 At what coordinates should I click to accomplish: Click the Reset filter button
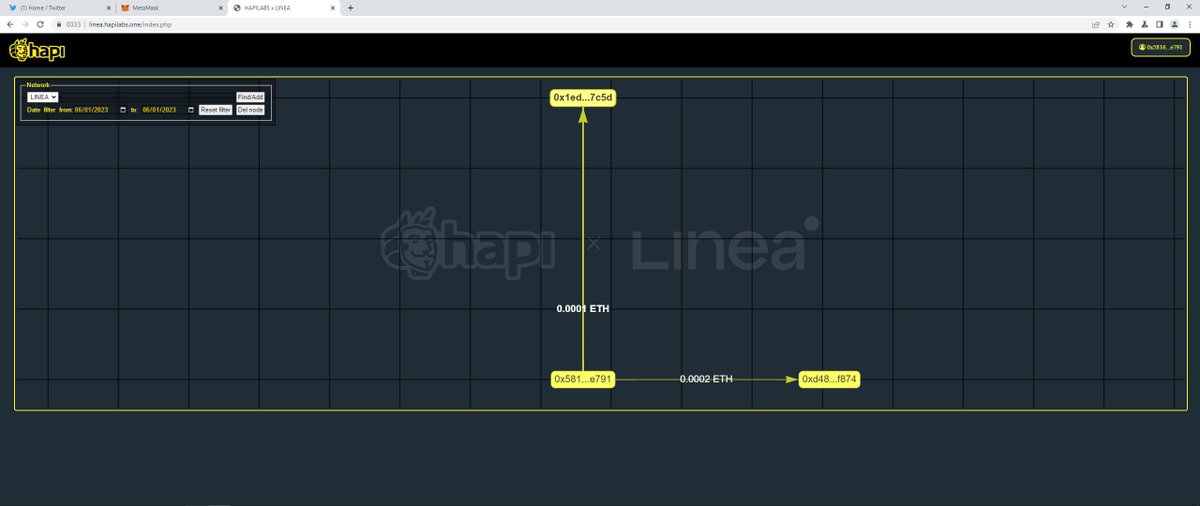pos(215,110)
